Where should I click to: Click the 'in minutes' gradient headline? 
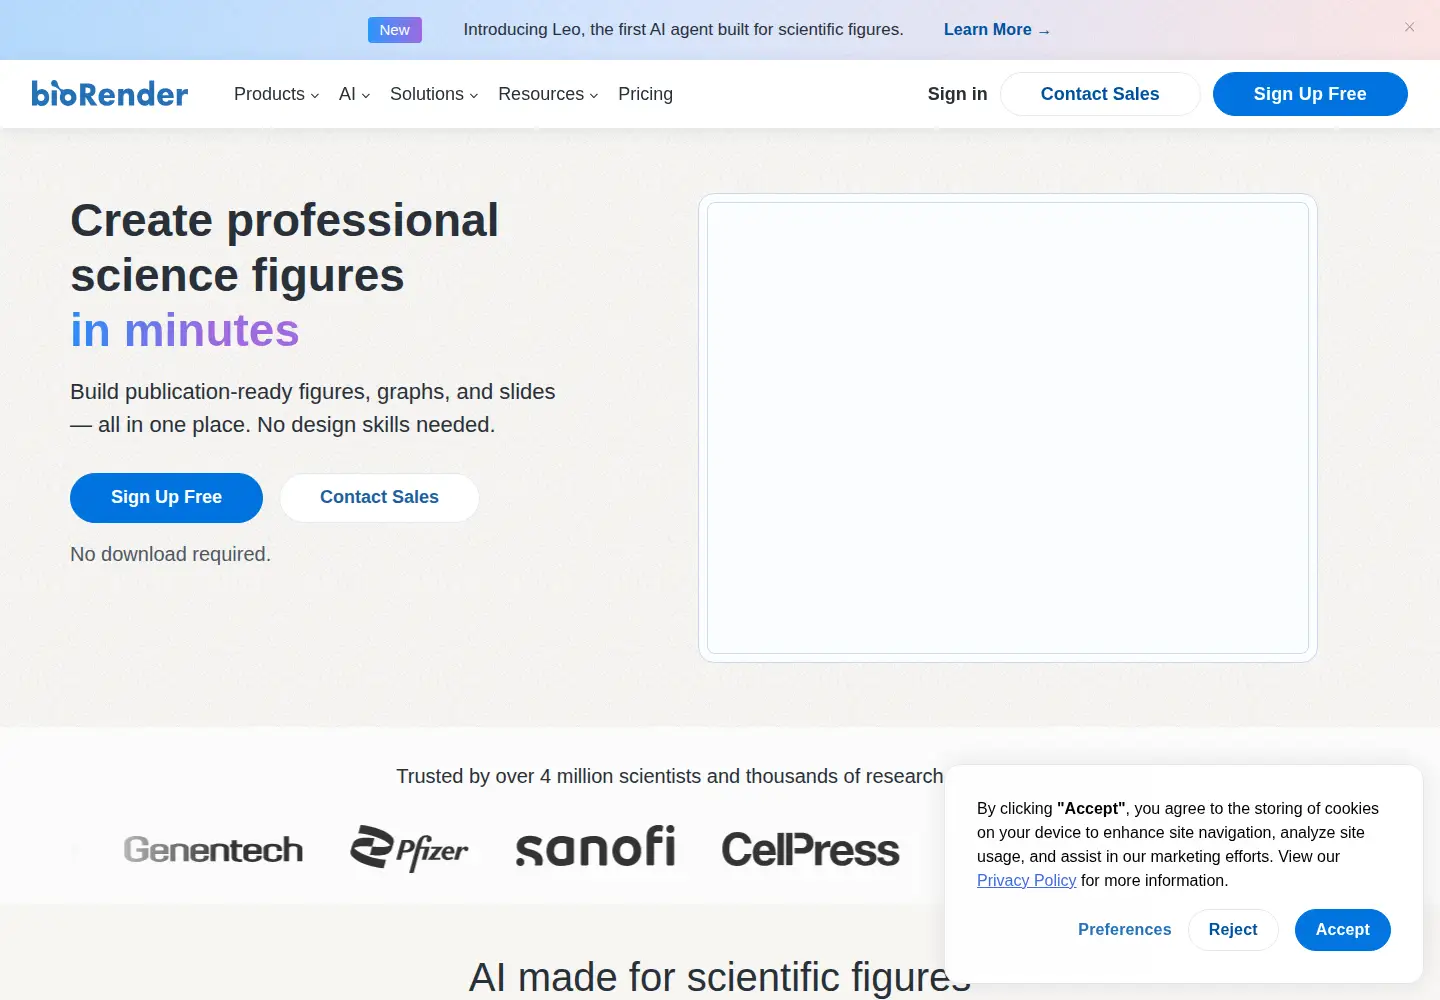(185, 331)
